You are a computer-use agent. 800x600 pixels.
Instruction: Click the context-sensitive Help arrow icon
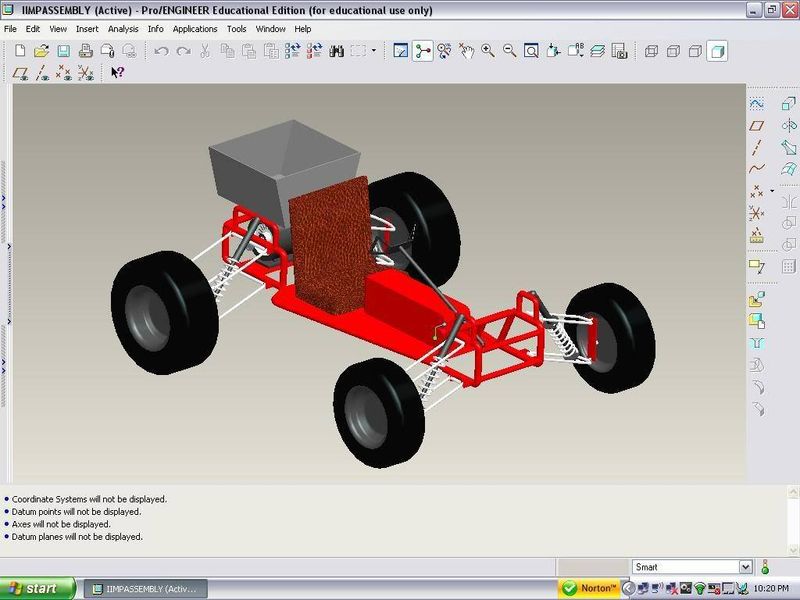coord(117,73)
